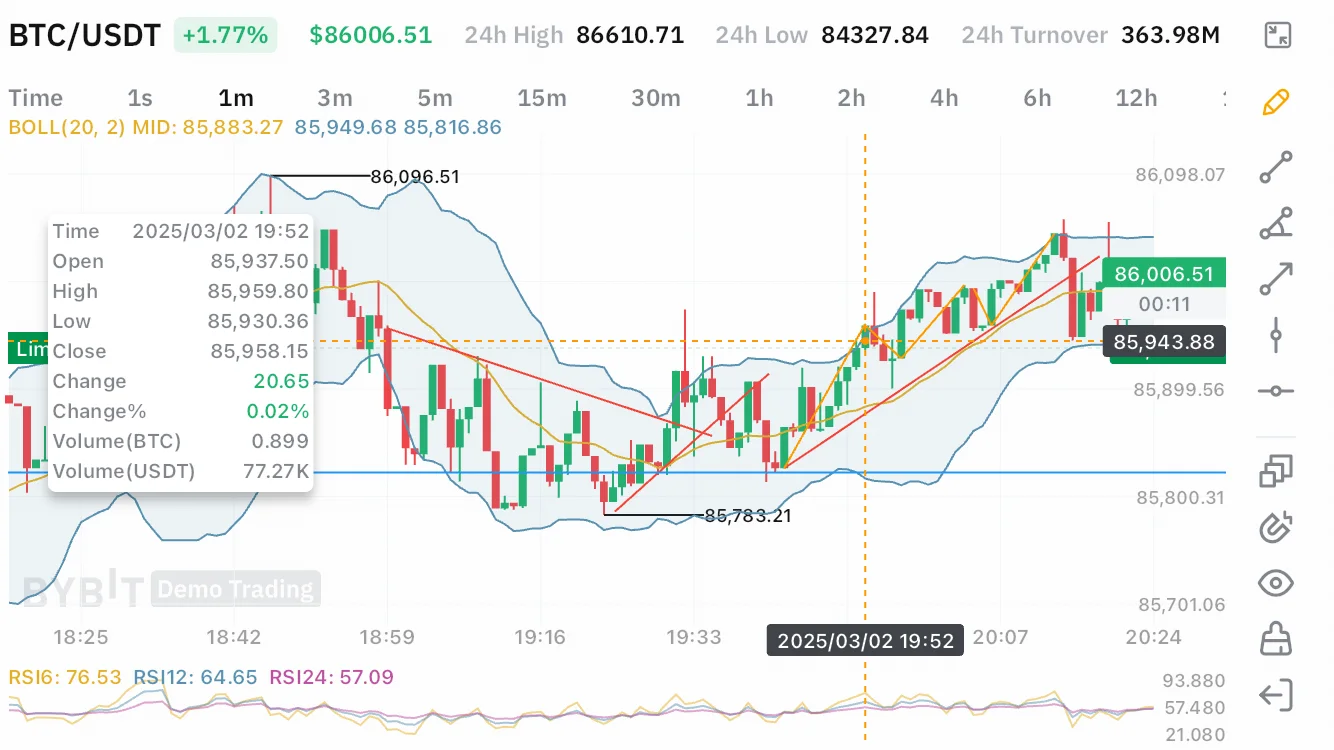Switch to the 1h timeframe

coord(760,98)
